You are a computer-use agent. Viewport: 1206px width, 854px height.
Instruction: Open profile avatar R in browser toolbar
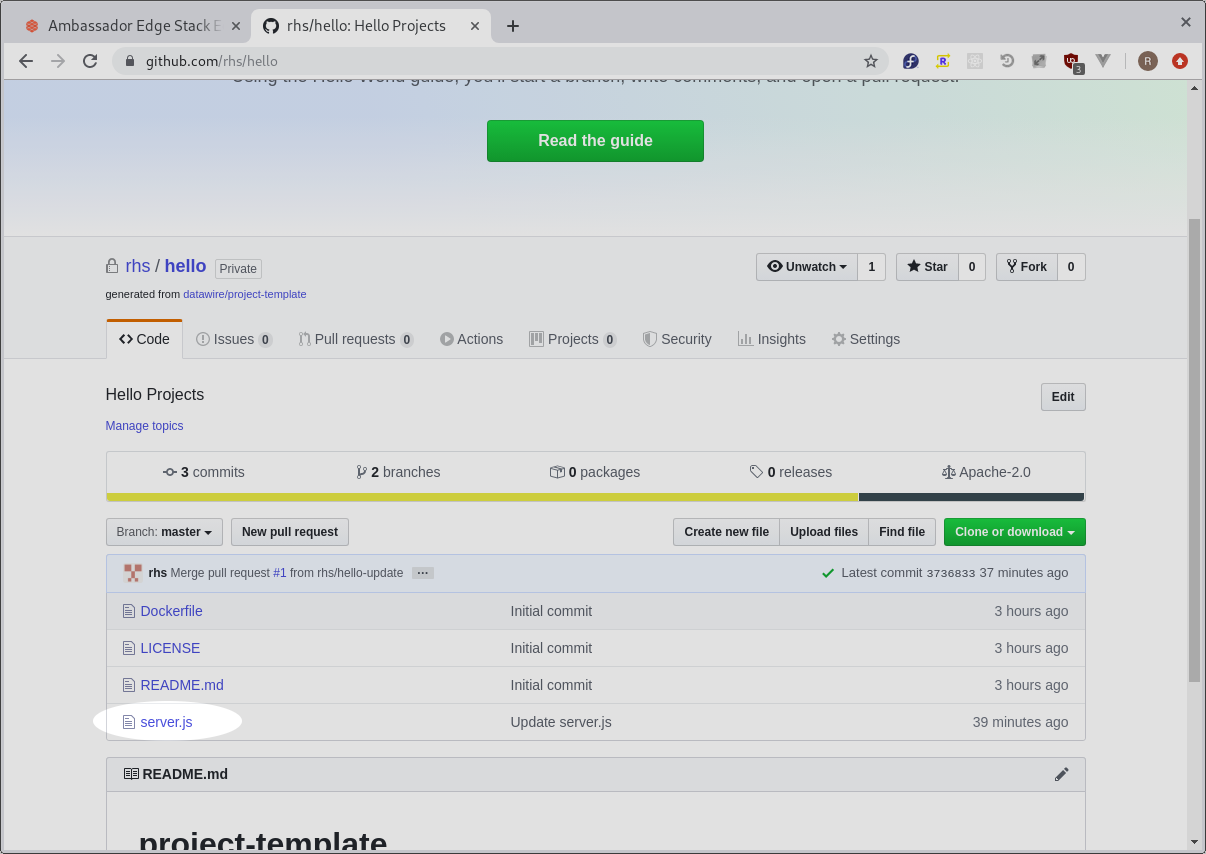tap(1147, 61)
